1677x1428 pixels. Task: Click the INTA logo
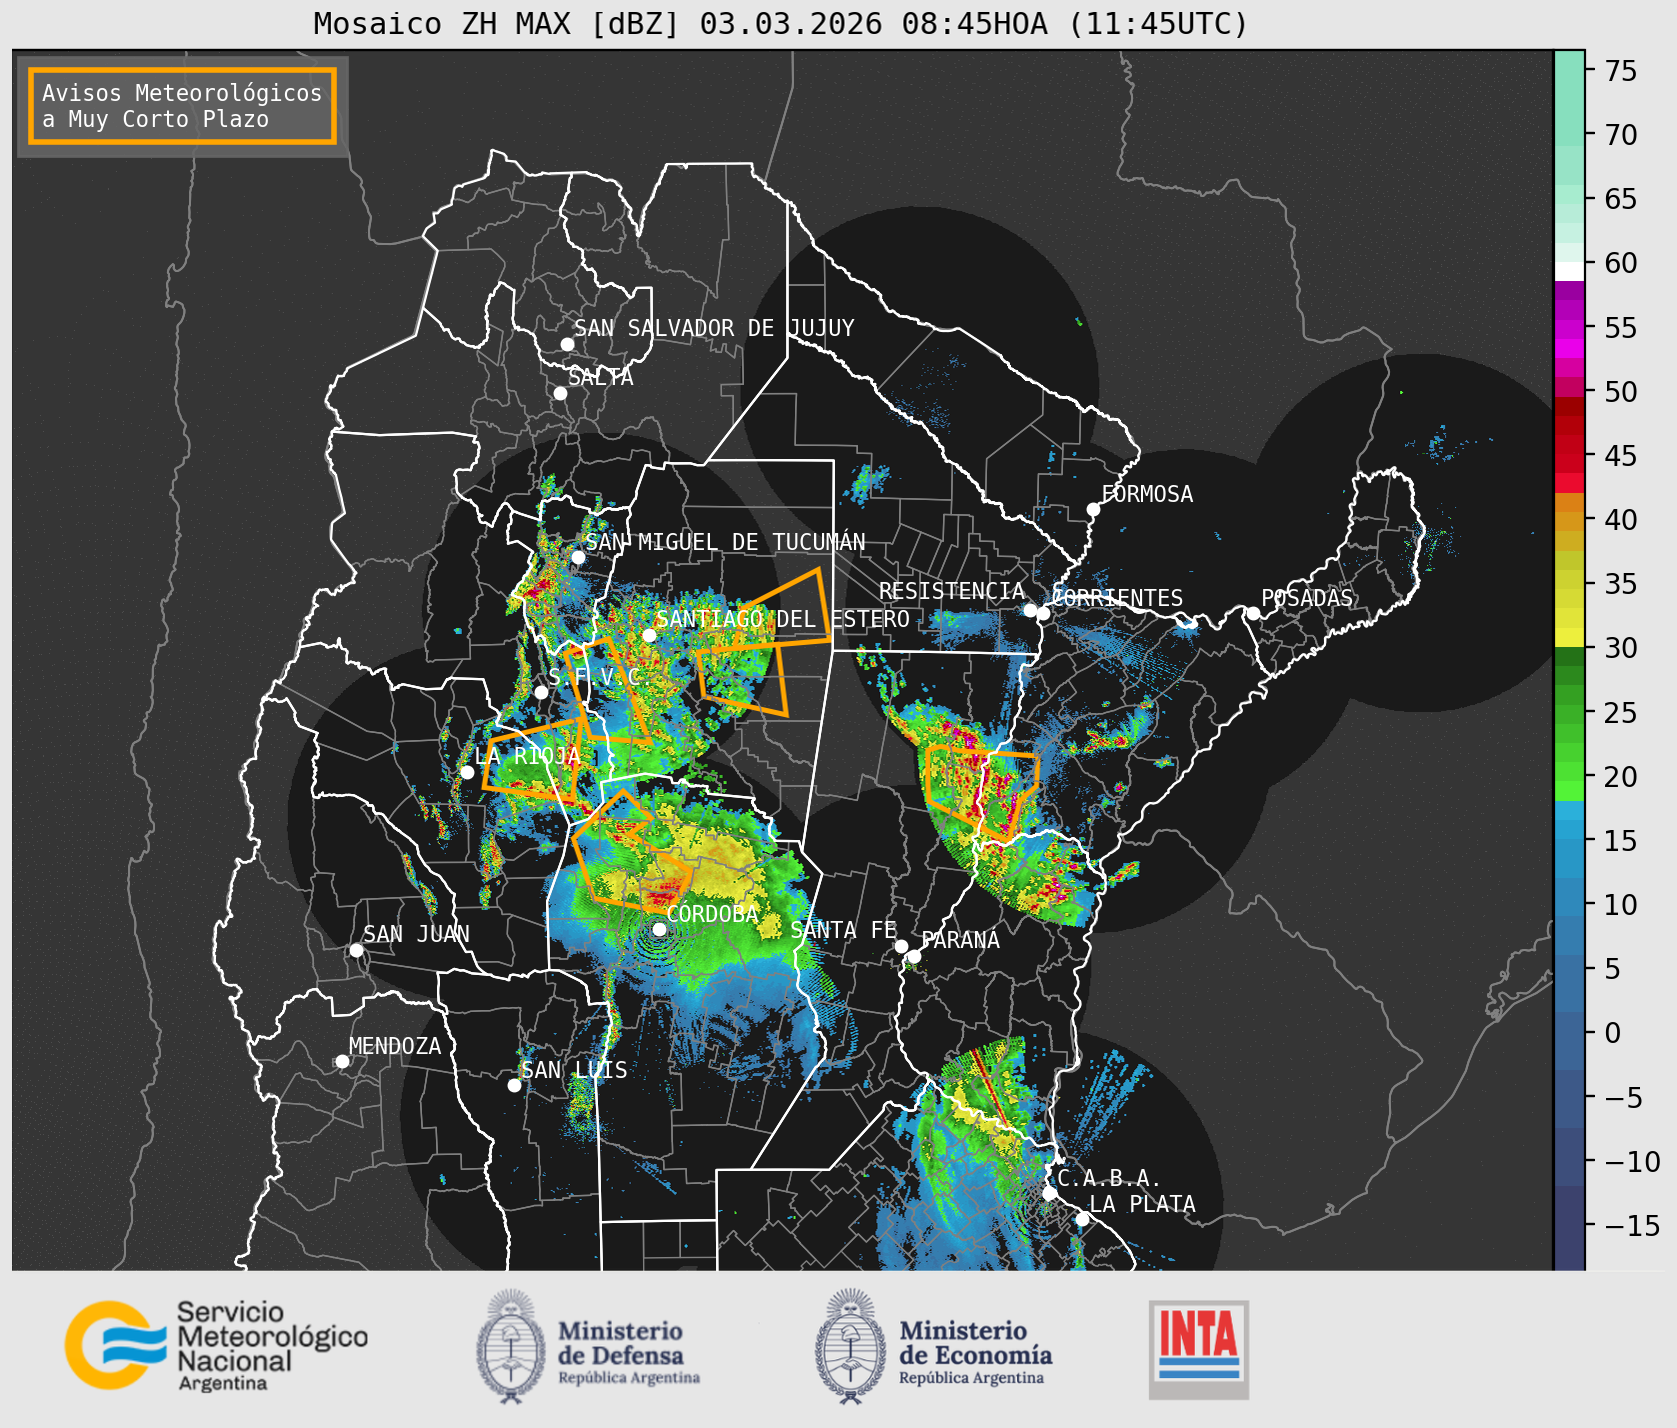tap(1199, 1349)
